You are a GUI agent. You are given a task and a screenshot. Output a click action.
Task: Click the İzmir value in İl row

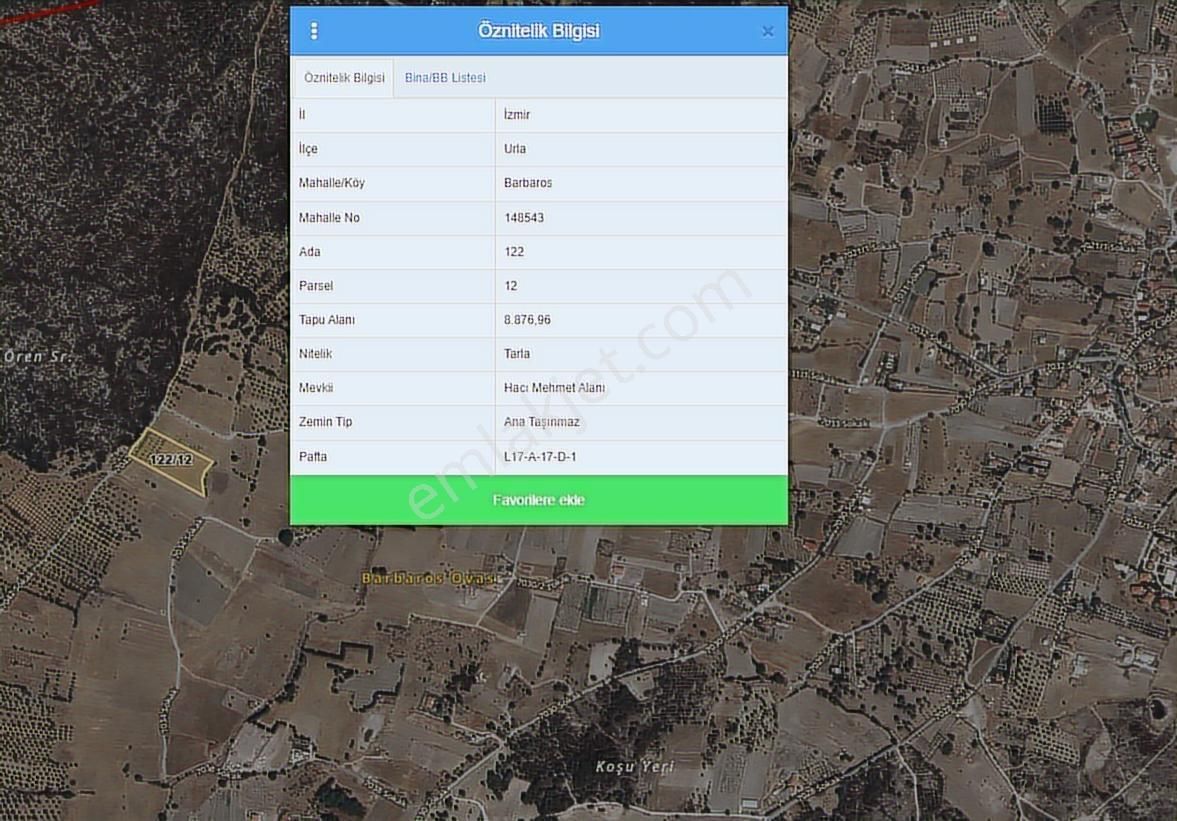517,115
